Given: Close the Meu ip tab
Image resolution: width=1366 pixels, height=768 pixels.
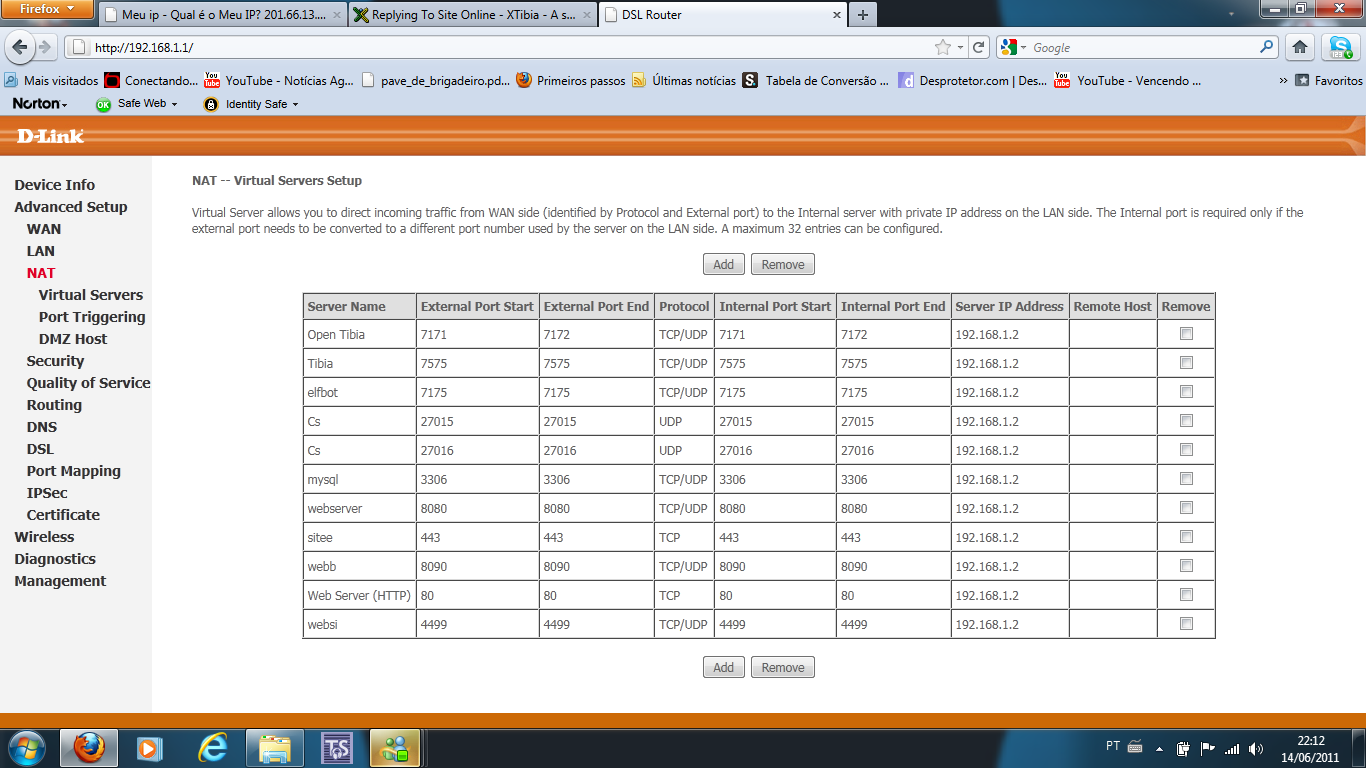Looking at the screenshot, I should click(337, 15).
